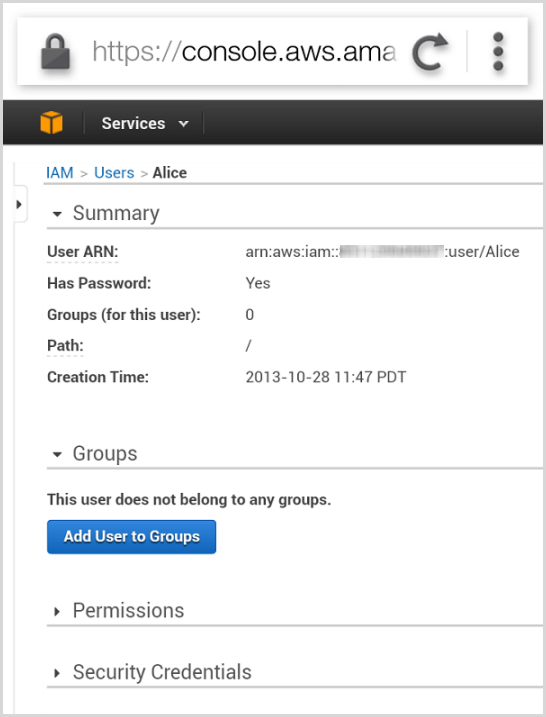Click 'This user does not belong to any groups' text

click(189, 499)
